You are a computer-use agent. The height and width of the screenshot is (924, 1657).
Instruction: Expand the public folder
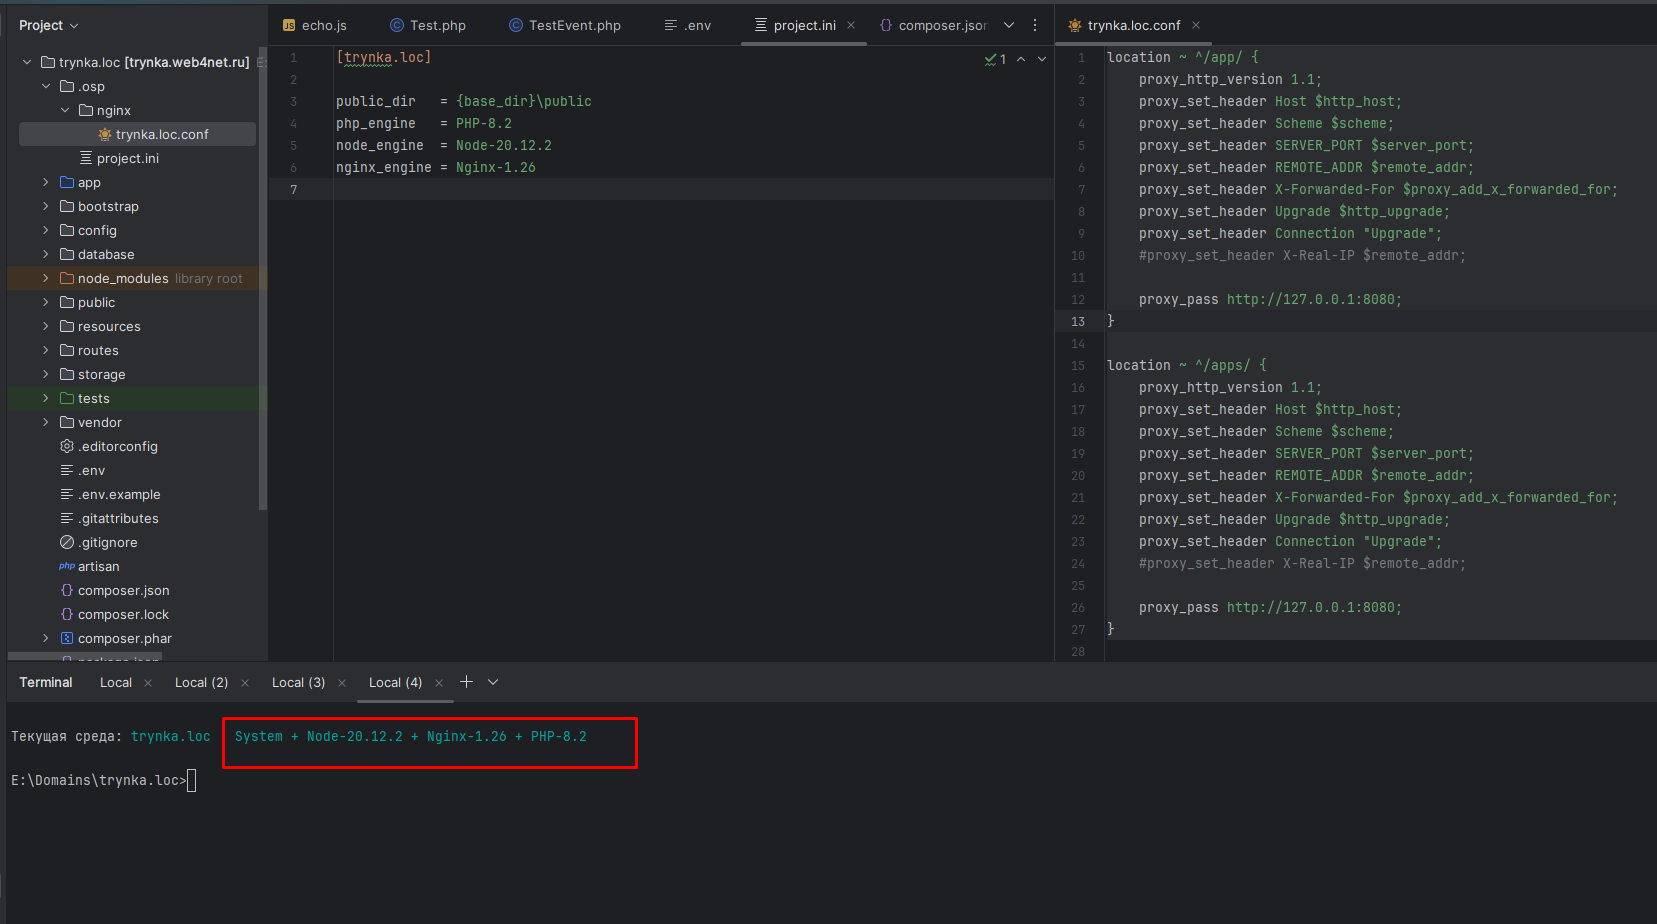46,302
